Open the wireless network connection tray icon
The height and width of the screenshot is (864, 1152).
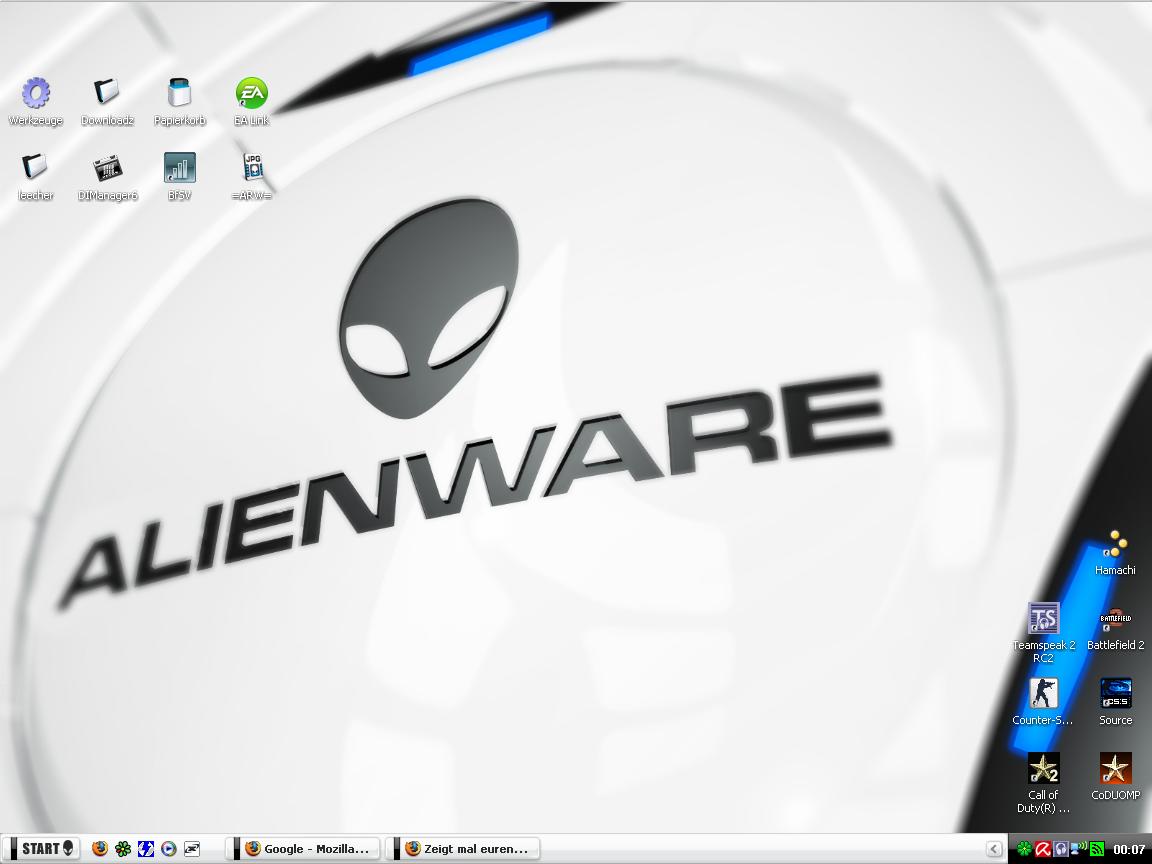1079,849
